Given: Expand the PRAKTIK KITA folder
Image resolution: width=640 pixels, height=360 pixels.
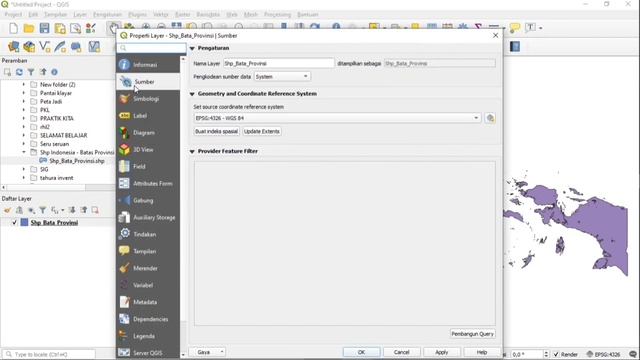Looking at the screenshot, I should click(24, 118).
